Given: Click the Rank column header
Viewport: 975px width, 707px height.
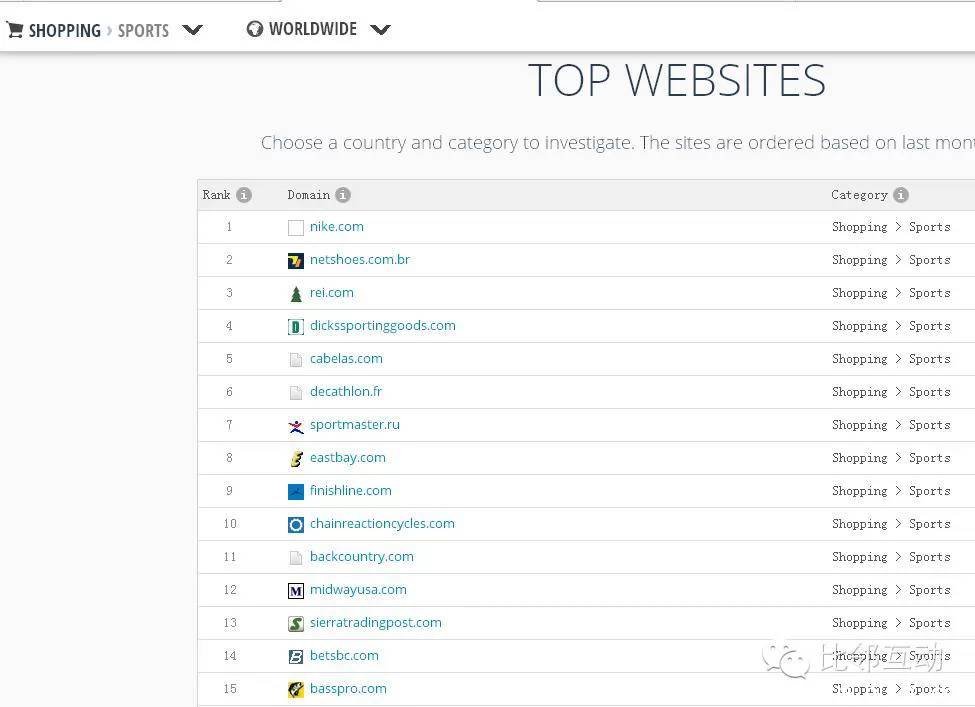Looking at the screenshot, I should tap(216, 195).
